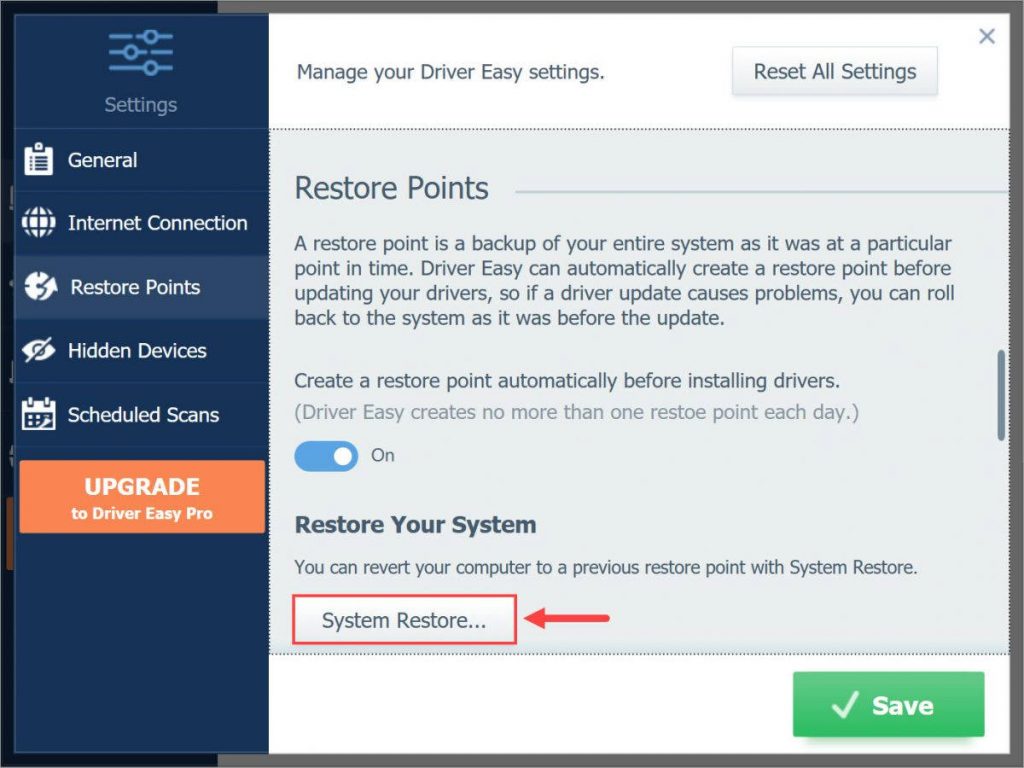Image resolution: width=1024 pixels, height=768 pixels.
Task: Click Reset All Settings button
Action: point(835,71)
